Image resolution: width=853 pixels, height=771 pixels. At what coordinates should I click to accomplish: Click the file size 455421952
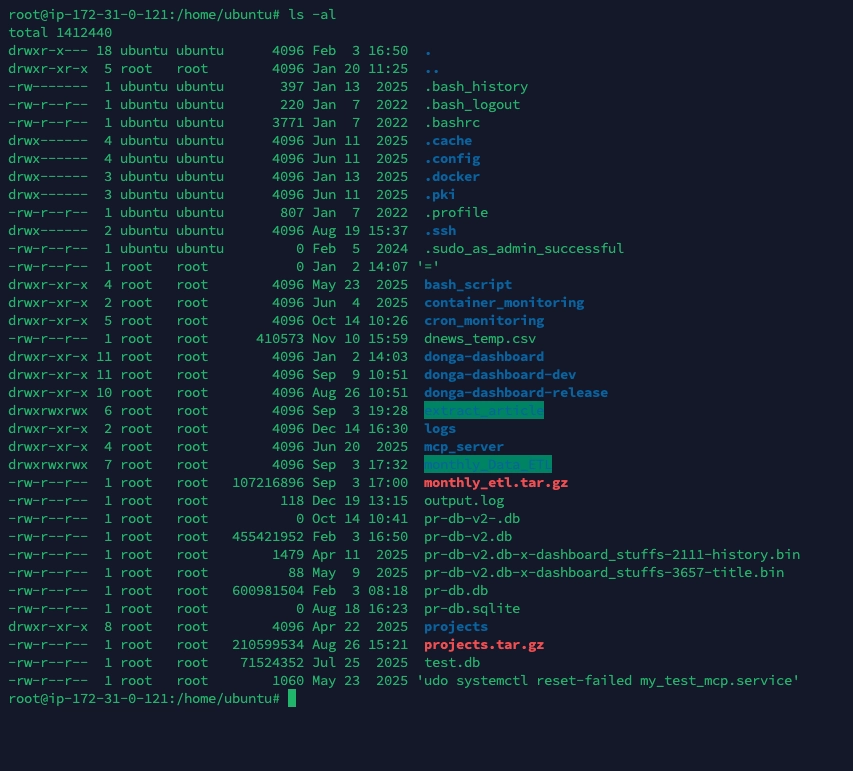click(x=268, y=536)
